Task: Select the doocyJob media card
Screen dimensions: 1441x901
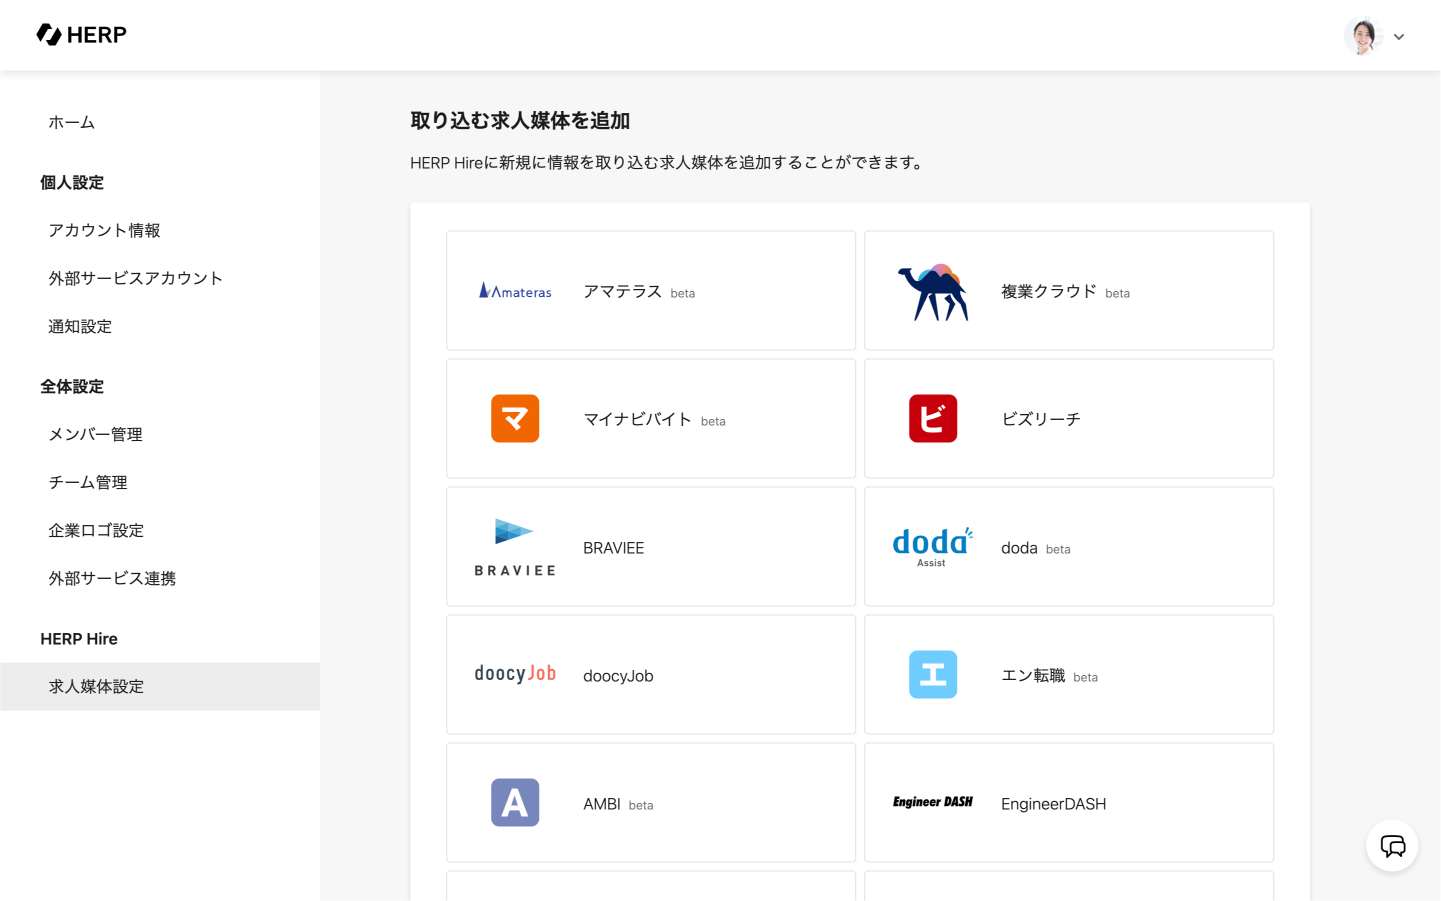Action: (x=651, y=675)
